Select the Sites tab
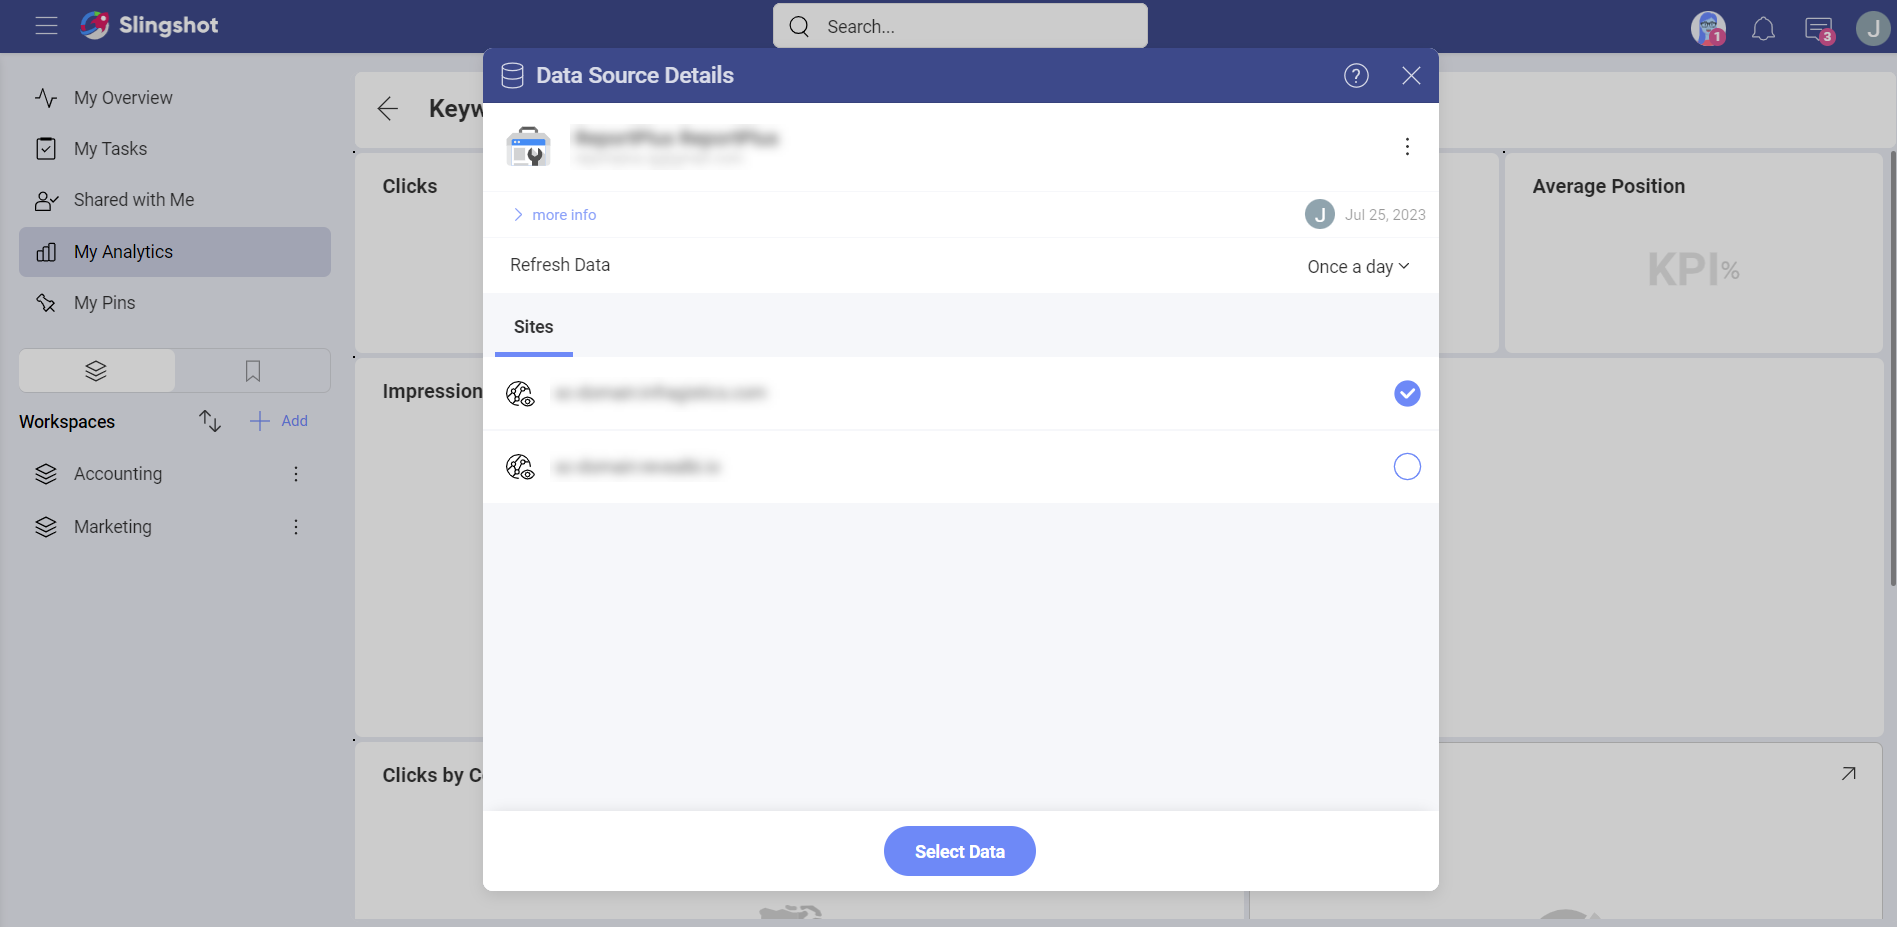The image size is (1897, 927). pos(534,327)
